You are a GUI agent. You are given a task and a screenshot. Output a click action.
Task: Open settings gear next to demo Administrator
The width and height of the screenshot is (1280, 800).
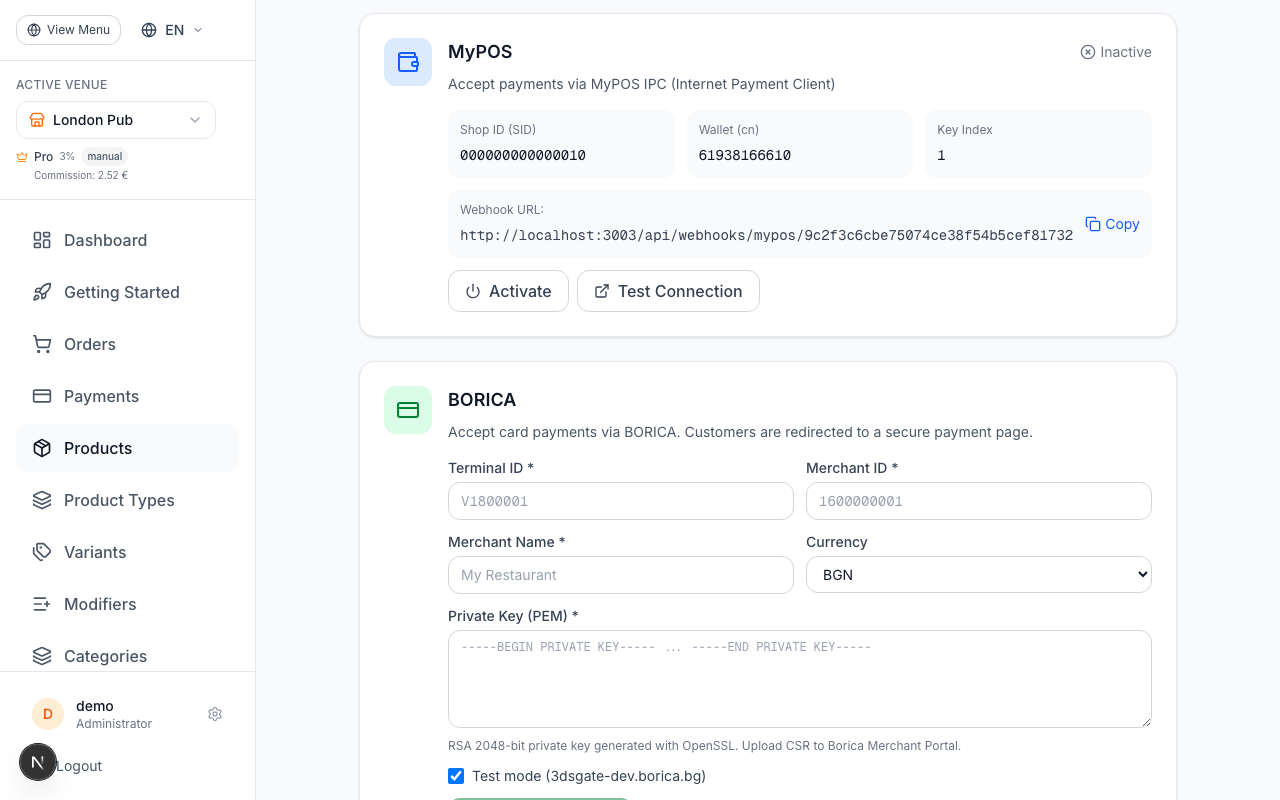pyautogui.click(x=215, y=714)
